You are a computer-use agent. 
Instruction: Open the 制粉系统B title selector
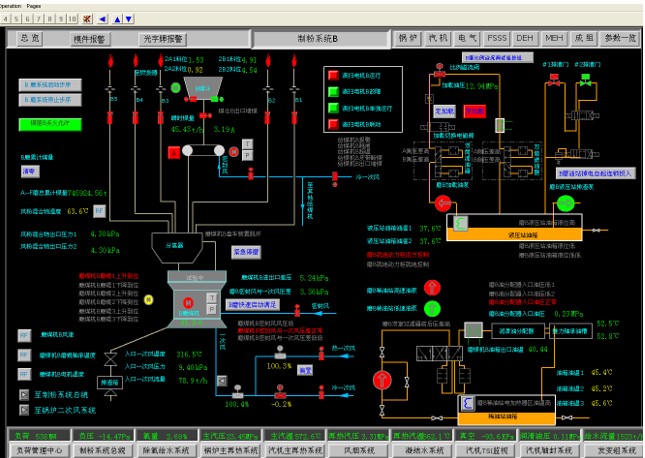pos(318,38)
